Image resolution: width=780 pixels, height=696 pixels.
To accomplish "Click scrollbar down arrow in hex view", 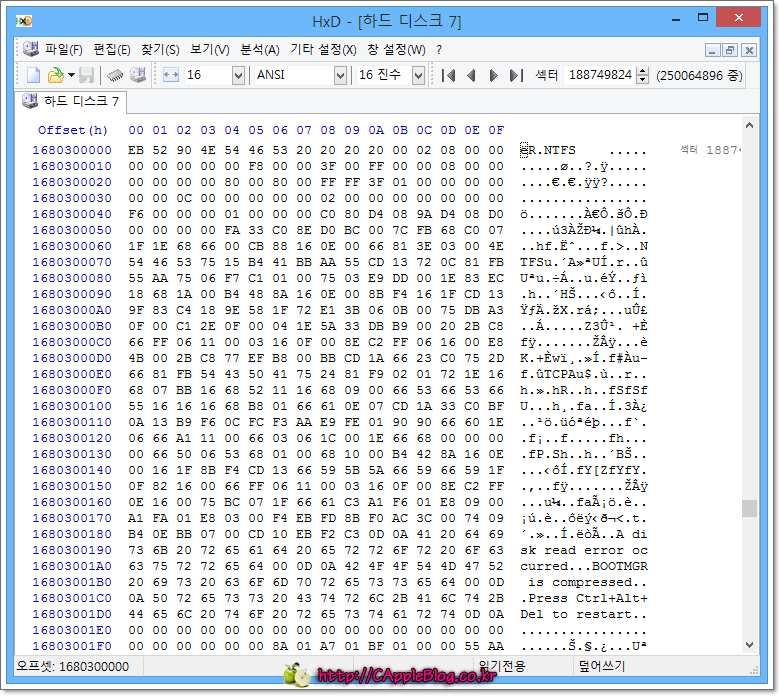I will (x=749, y=645).
